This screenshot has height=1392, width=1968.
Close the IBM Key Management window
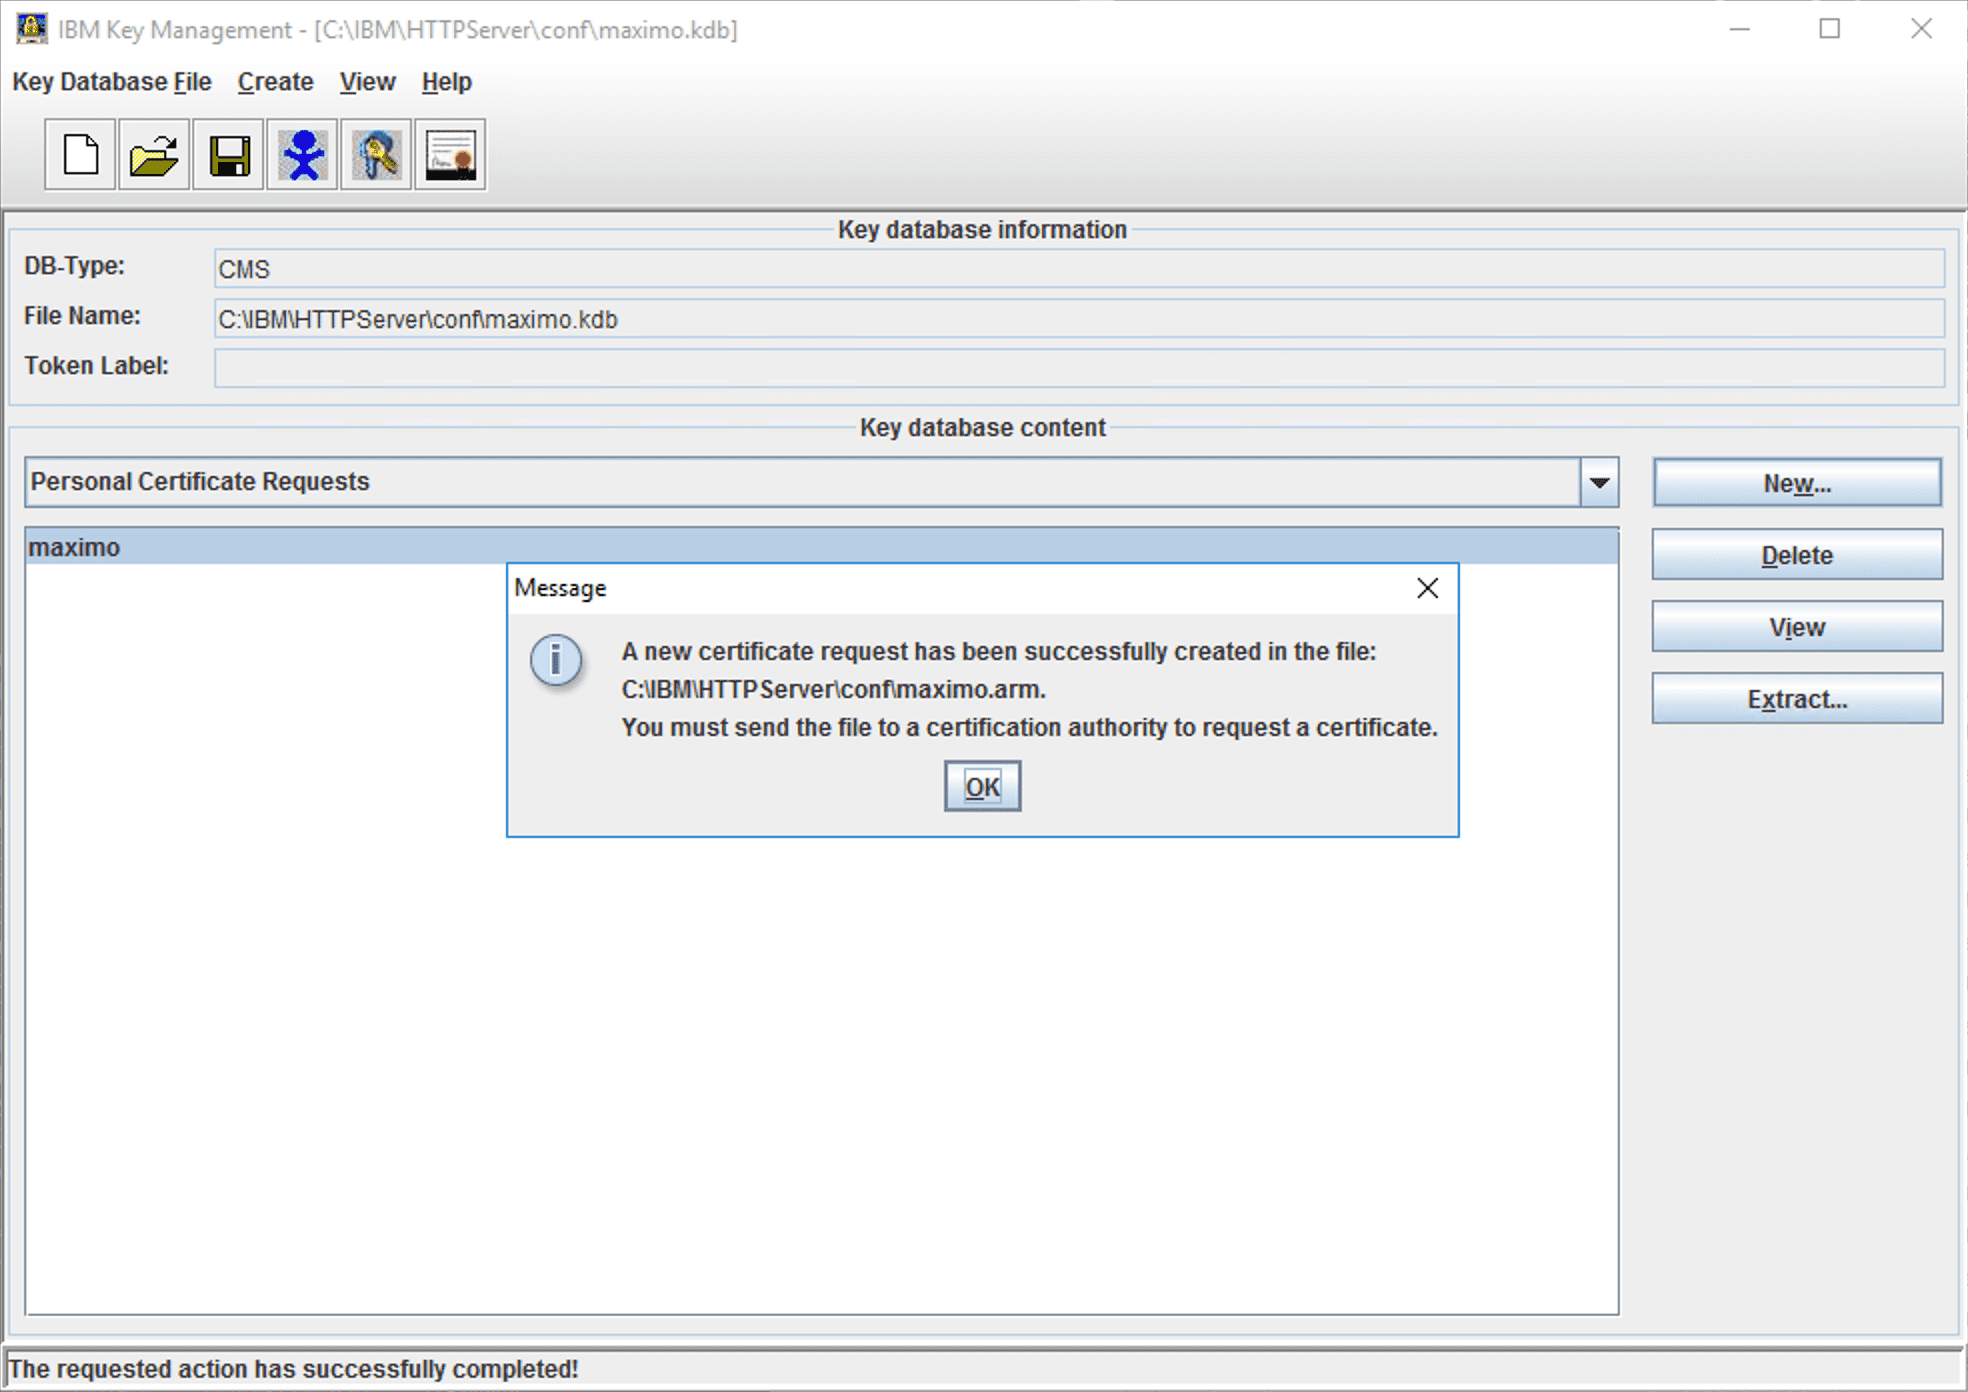coord(1921,29)
